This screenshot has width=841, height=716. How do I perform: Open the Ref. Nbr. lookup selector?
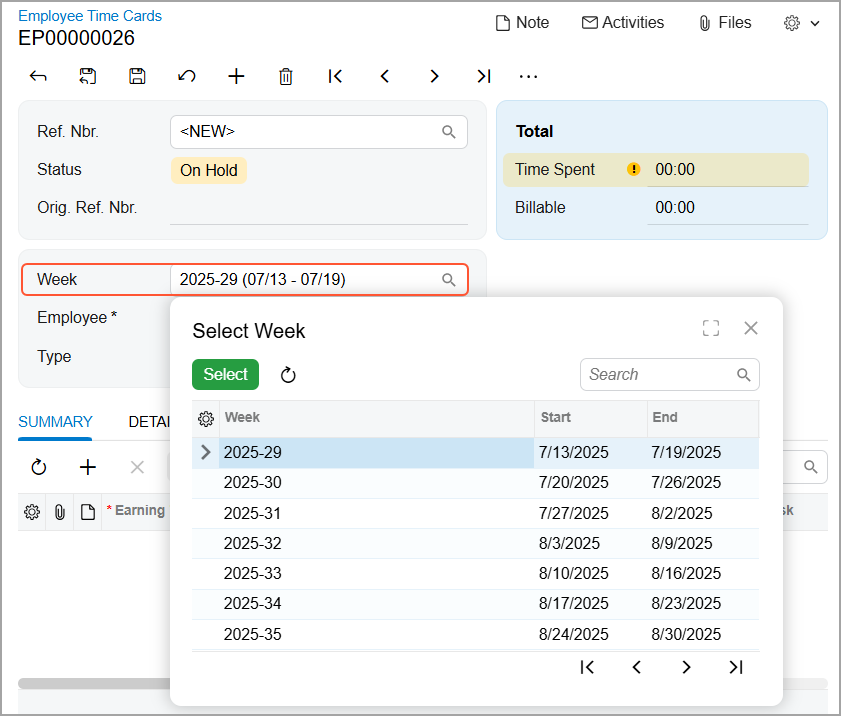449,132
